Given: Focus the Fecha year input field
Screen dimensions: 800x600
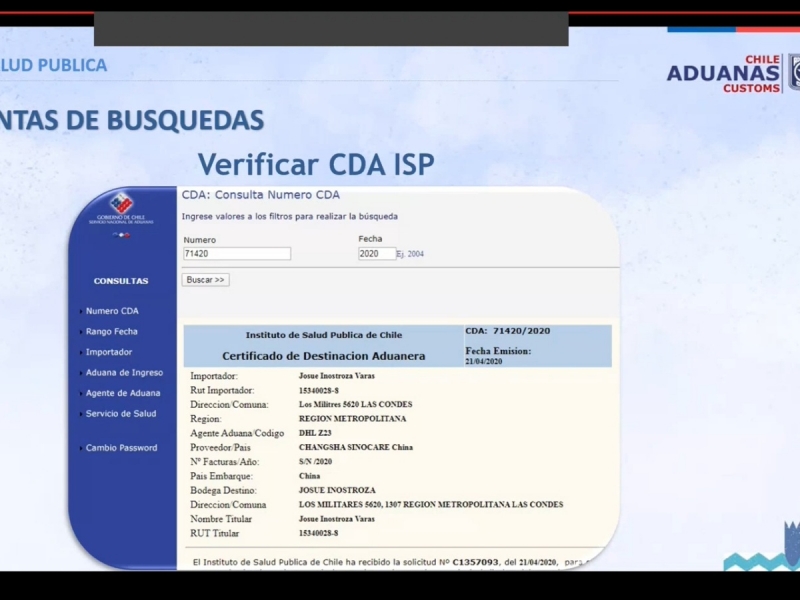Looking at the screenshot, I should pos(376,254).
